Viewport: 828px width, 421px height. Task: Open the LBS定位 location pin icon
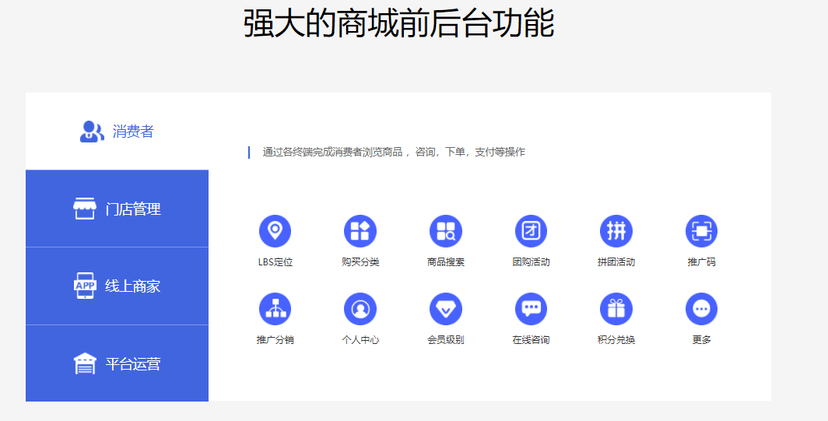[x=275, y=231]
